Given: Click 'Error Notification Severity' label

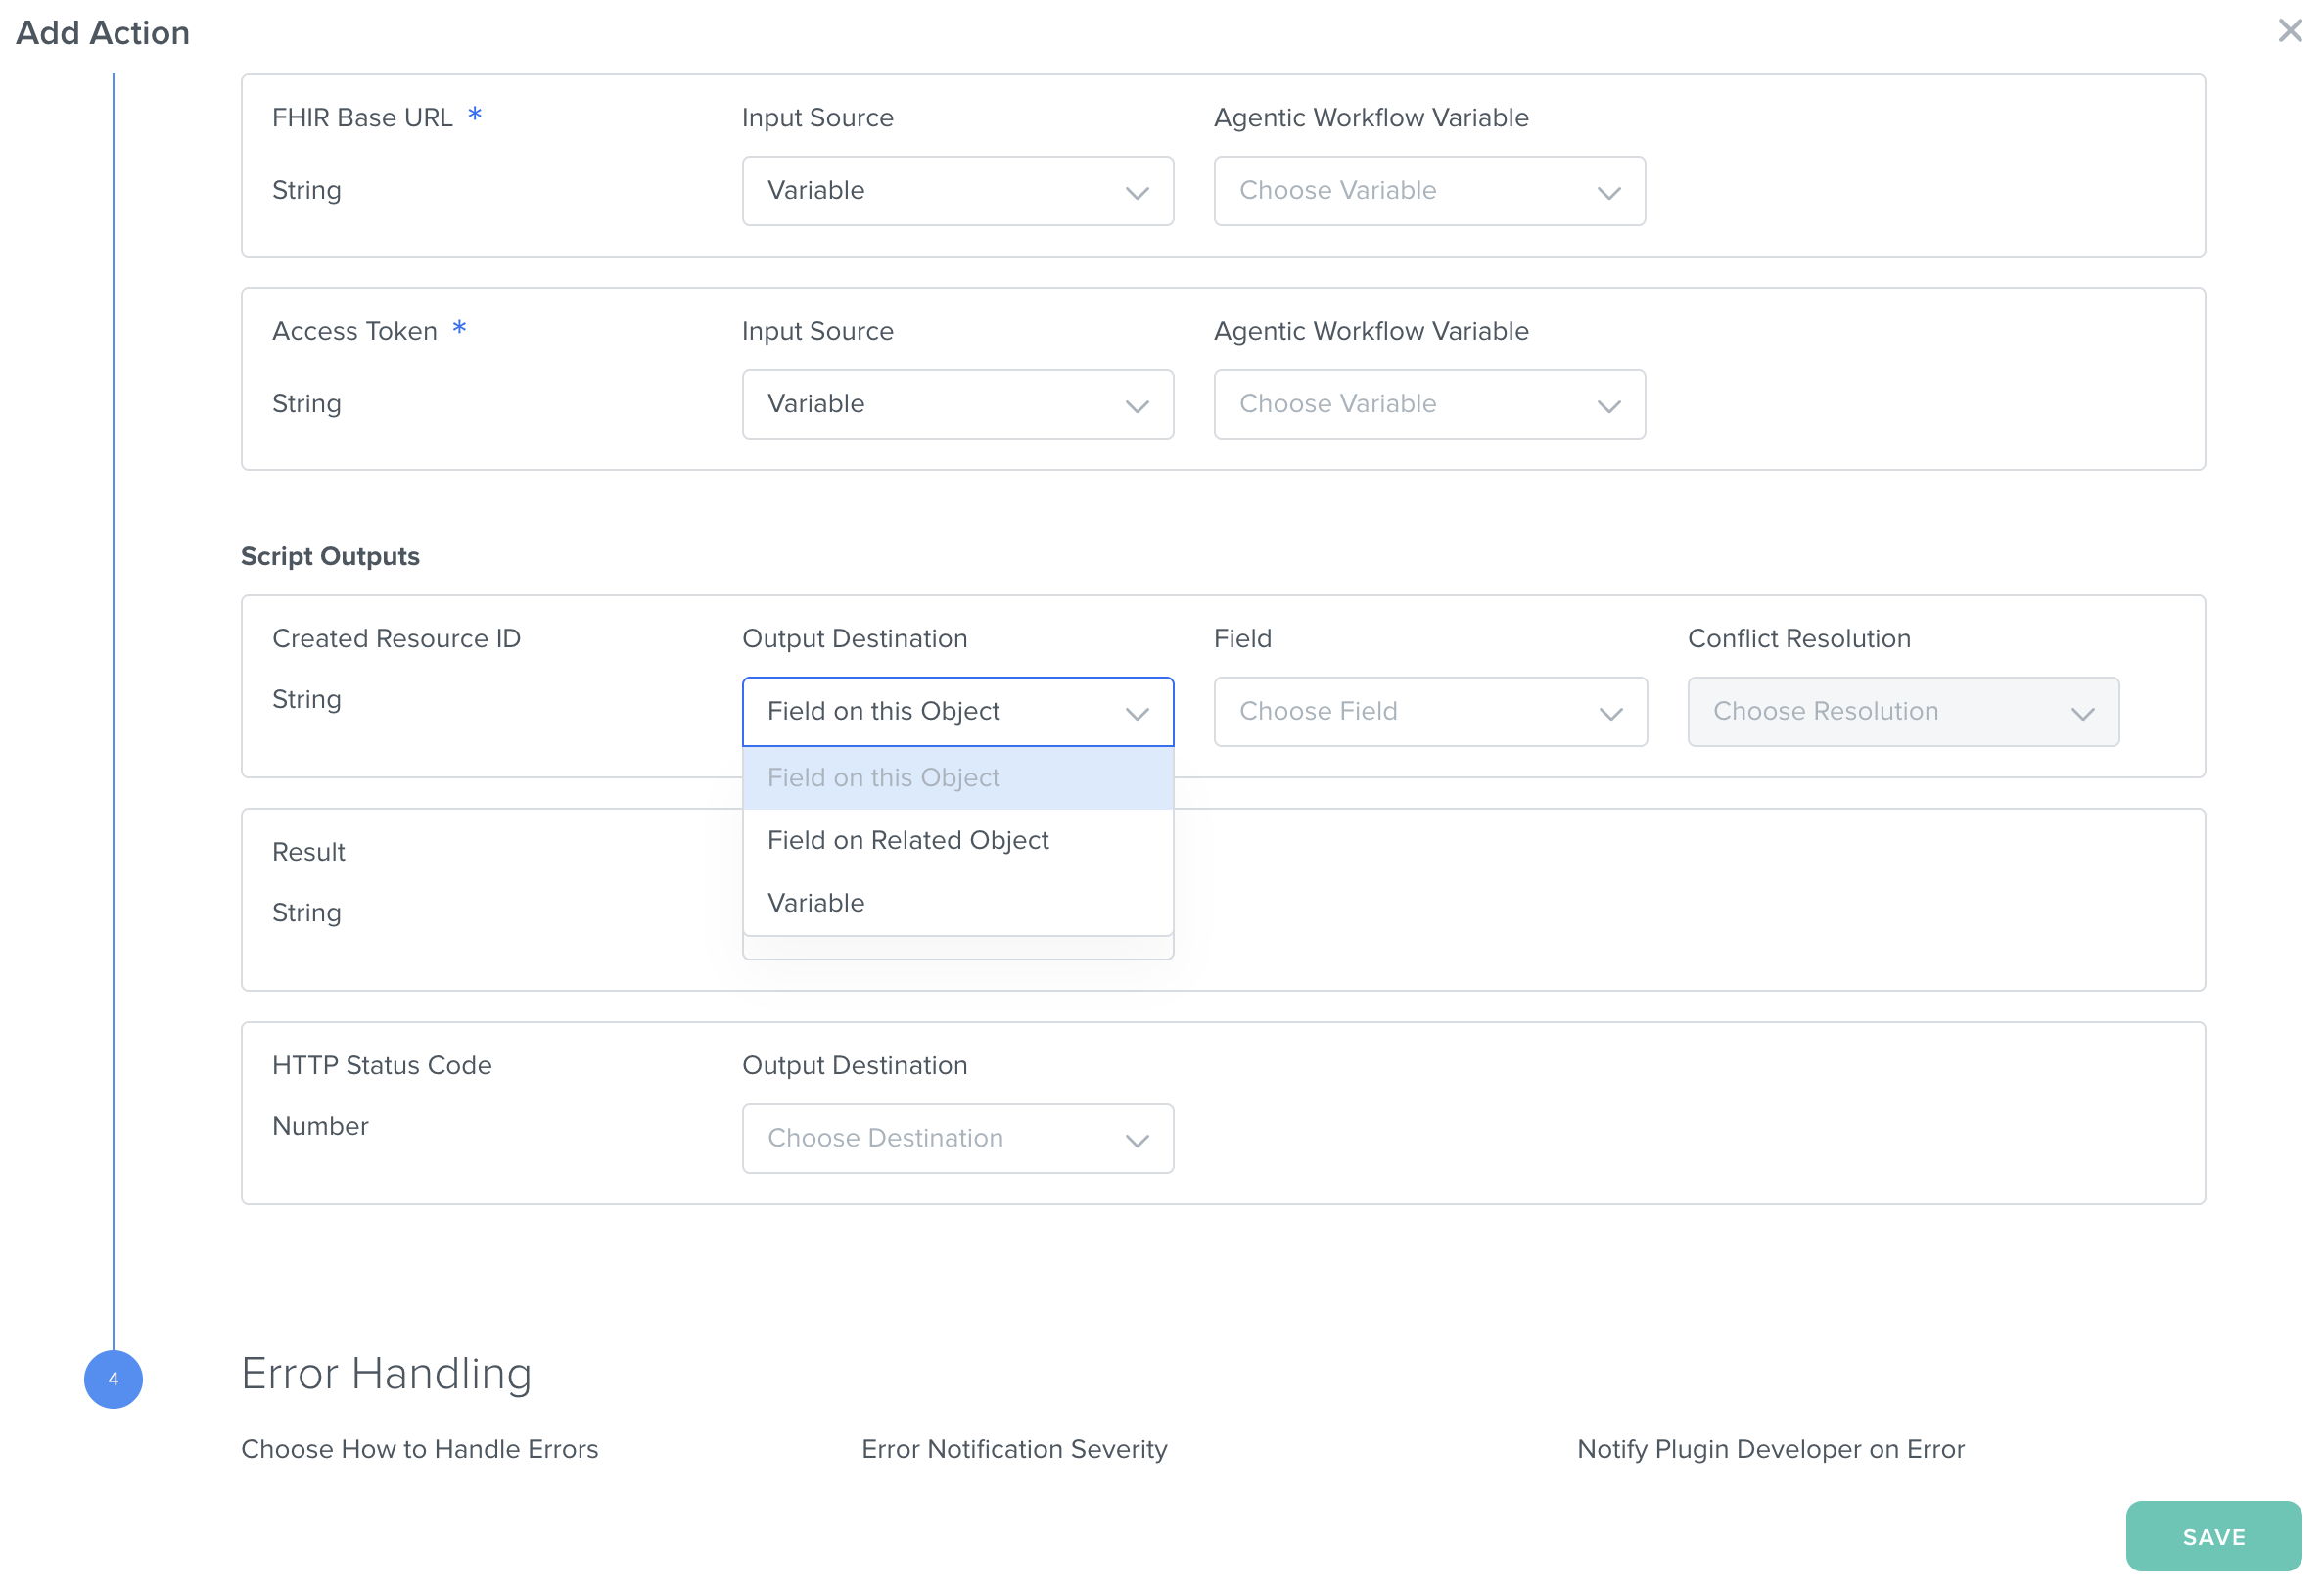Looking at the screenshot, I should 1014,1449.
